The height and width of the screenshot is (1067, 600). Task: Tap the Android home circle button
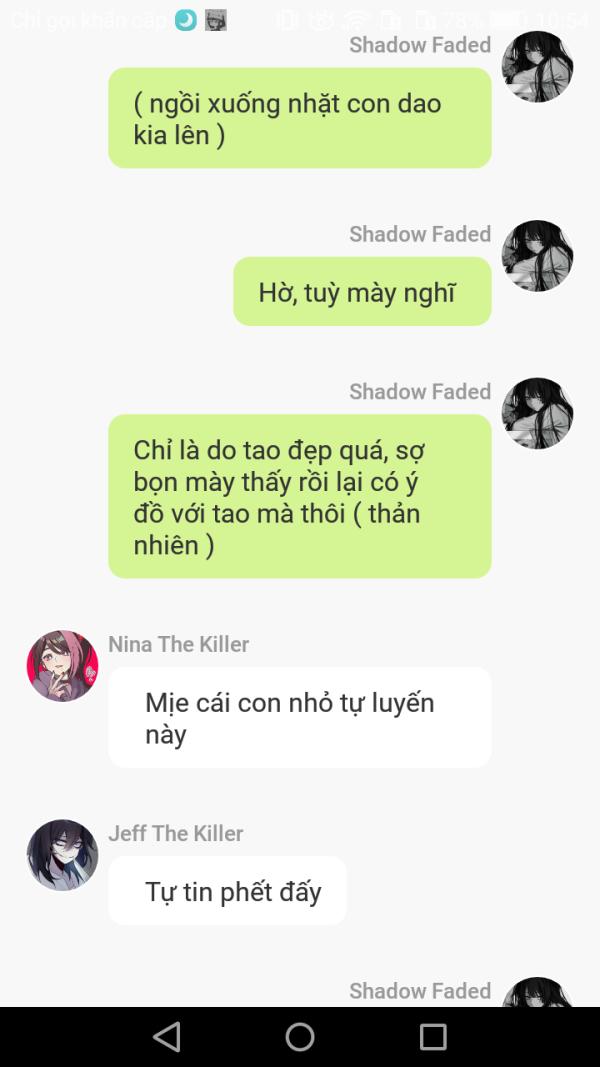[300, 1037]
